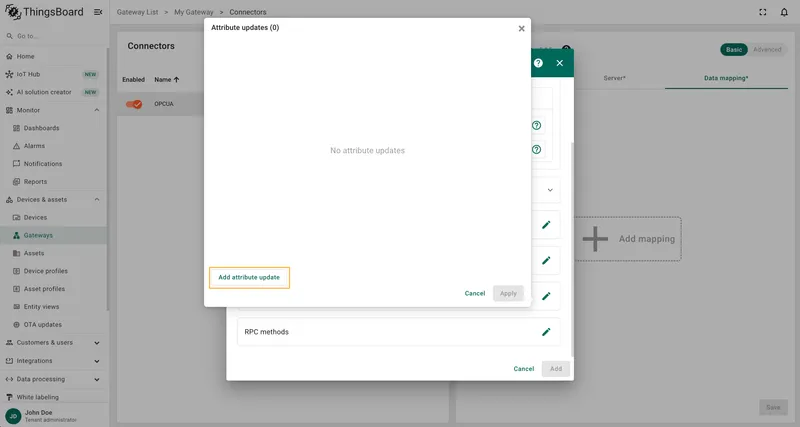The width and height of the screenshot is (800, 427).
Task: Switch to Basic configuration mode
Action: (x=734, y=49)
